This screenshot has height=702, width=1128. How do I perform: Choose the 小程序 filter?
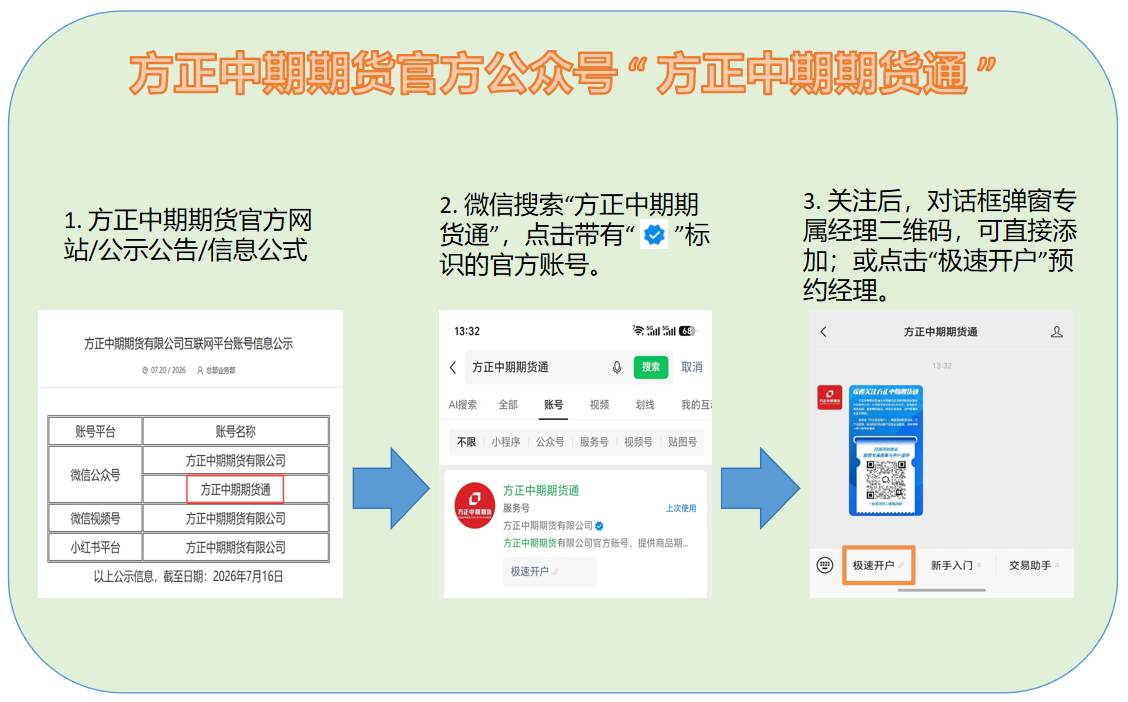[506, 442]
